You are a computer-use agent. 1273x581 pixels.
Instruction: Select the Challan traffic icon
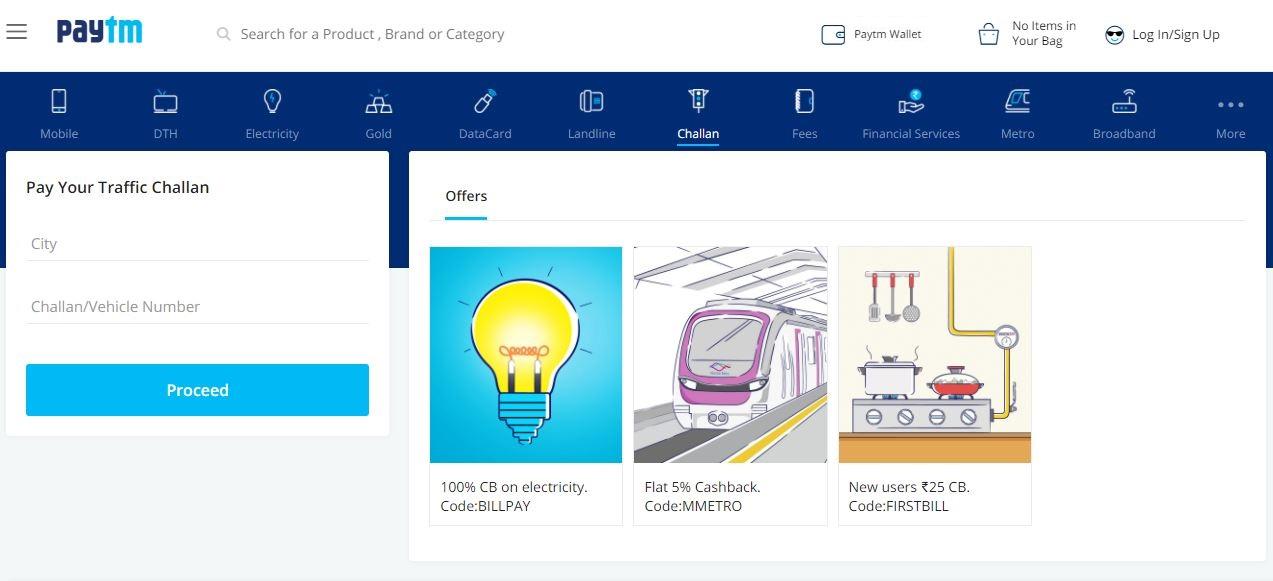click(698, 101)
